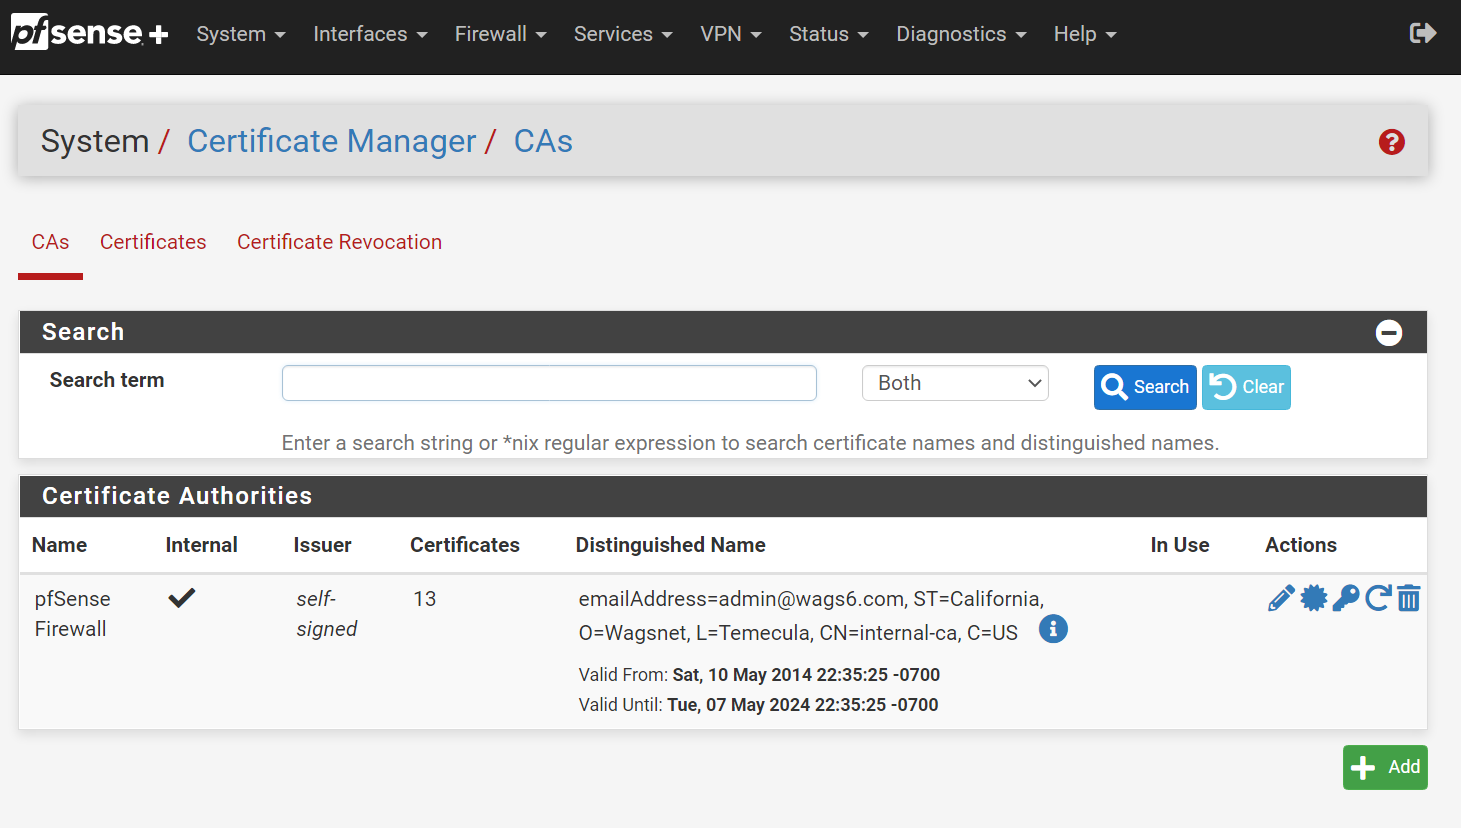This screenshot has width=1461, height=828.
Task: Open the Help menu
Action: coord(1085,34)
